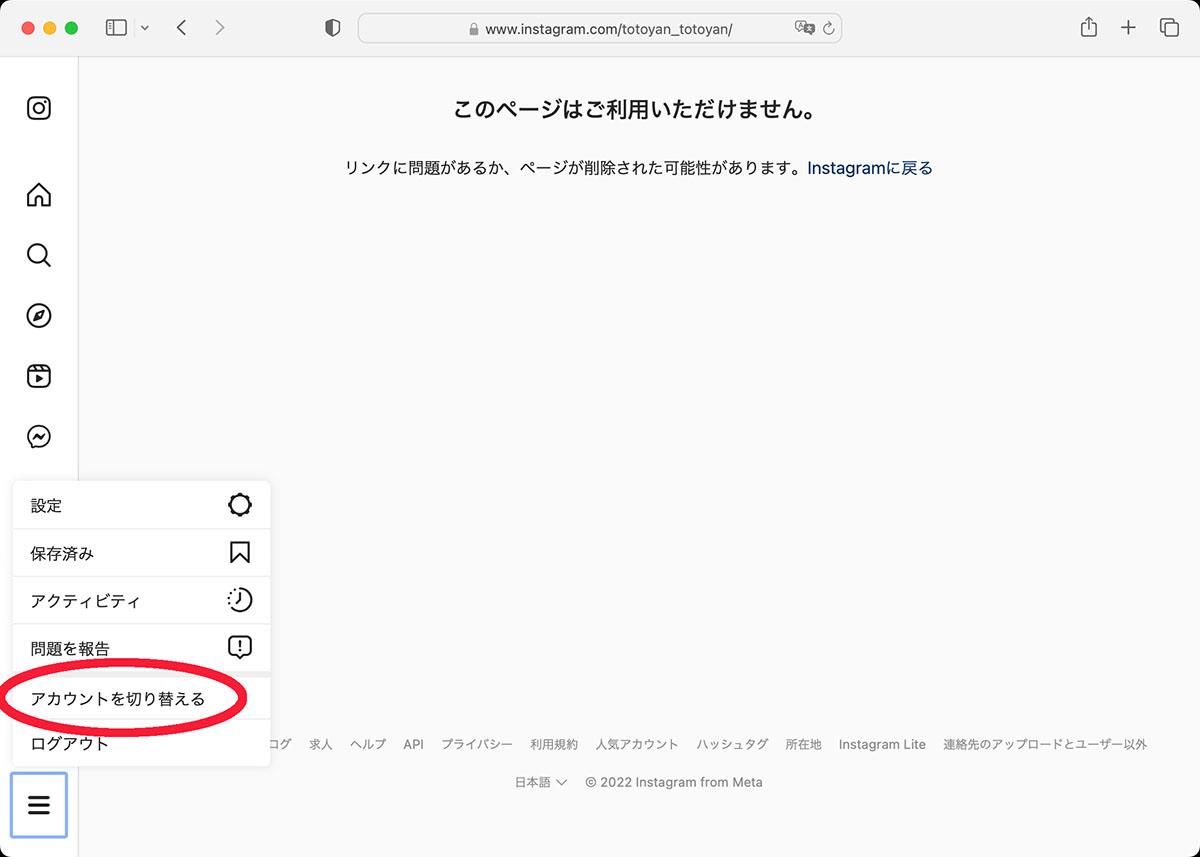
Task: Click the Safari Share button
Action: (x=1089, y=28)
